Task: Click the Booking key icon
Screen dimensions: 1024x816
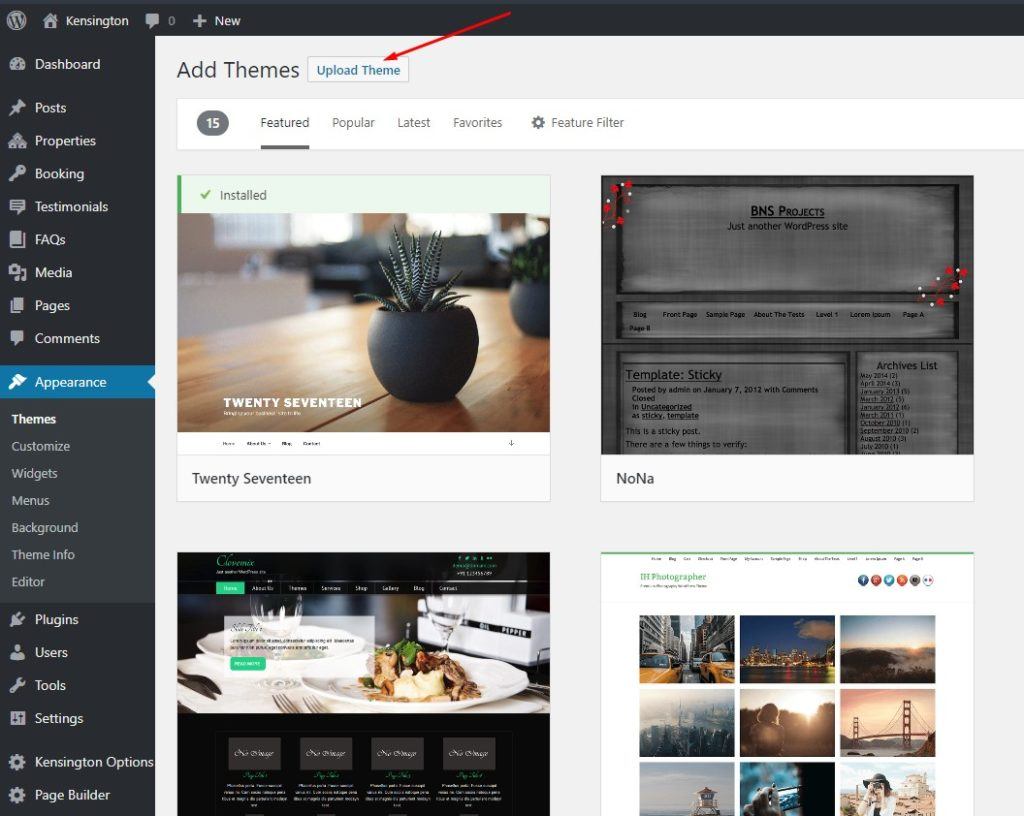Action: click(18, 173)
